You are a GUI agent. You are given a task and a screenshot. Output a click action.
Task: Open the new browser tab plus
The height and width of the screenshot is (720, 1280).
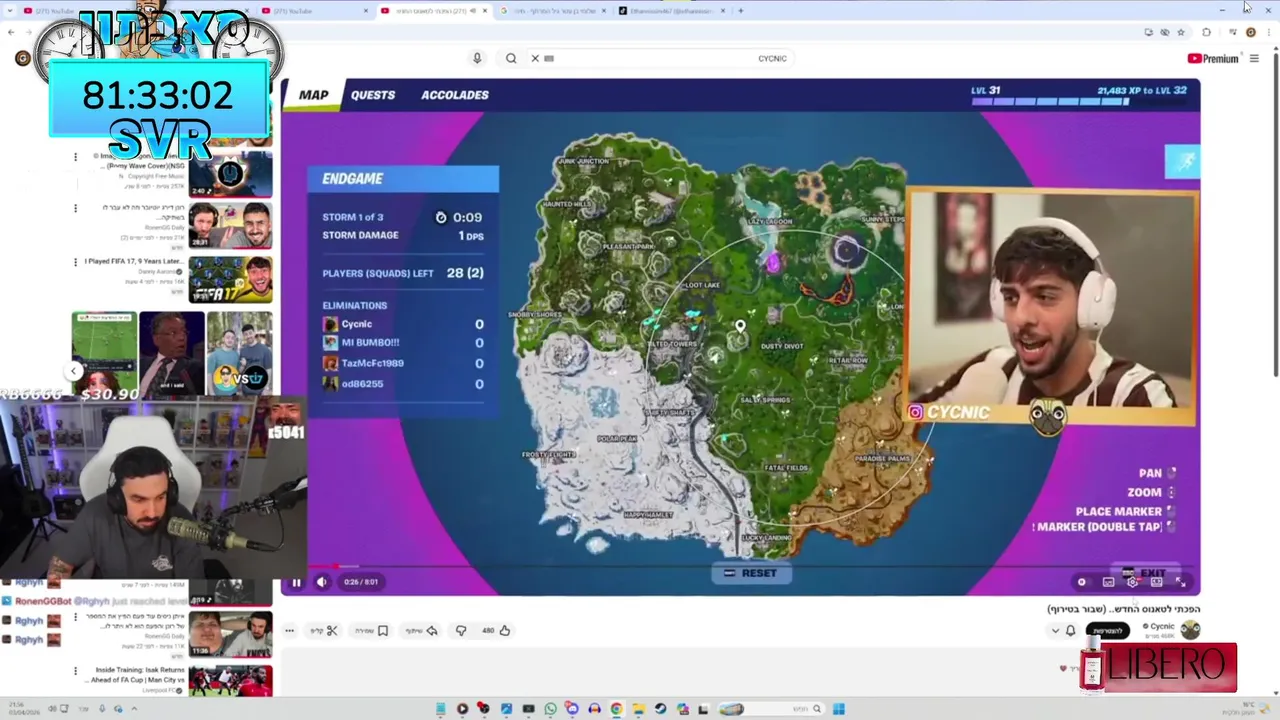tap(741, 11)
